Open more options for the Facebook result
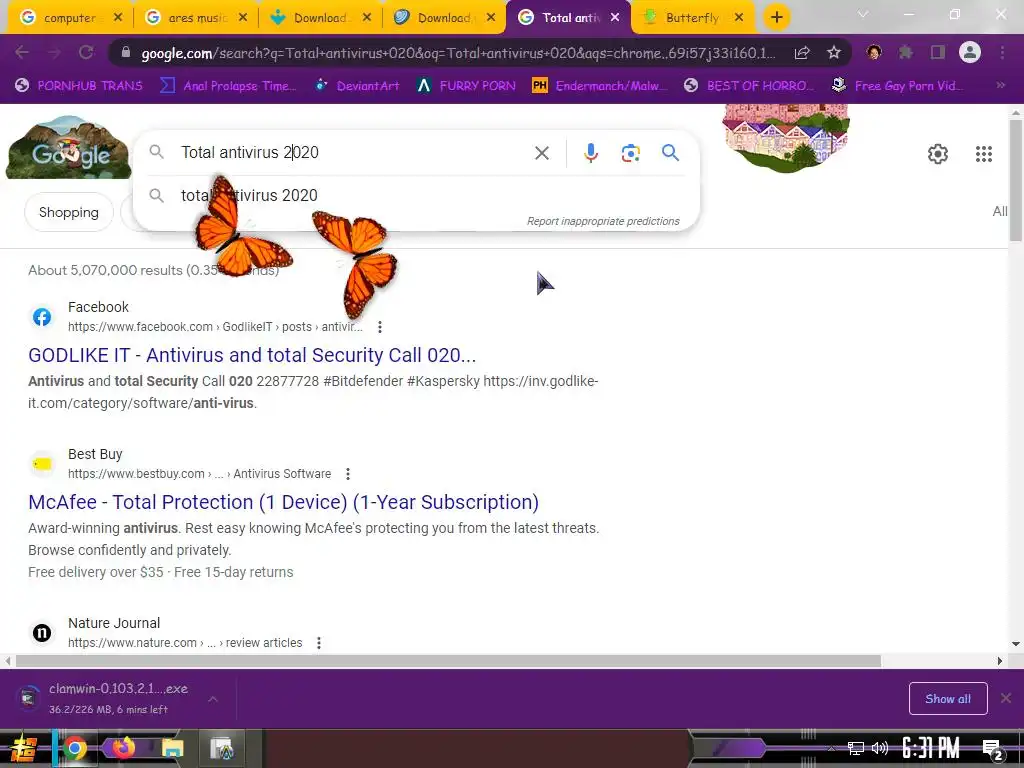This screenshot has width=1024, height=768. click(x=379, y=327)
